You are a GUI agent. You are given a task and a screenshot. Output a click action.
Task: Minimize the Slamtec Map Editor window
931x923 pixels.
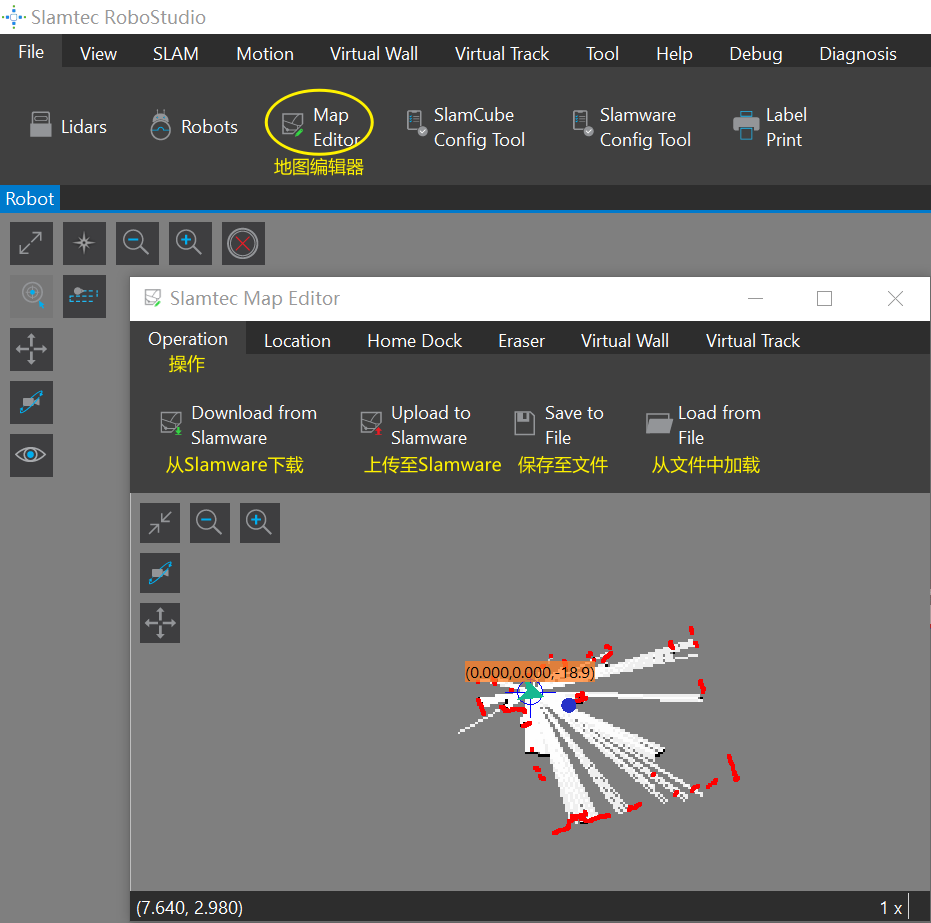click(x=755, y=299)
